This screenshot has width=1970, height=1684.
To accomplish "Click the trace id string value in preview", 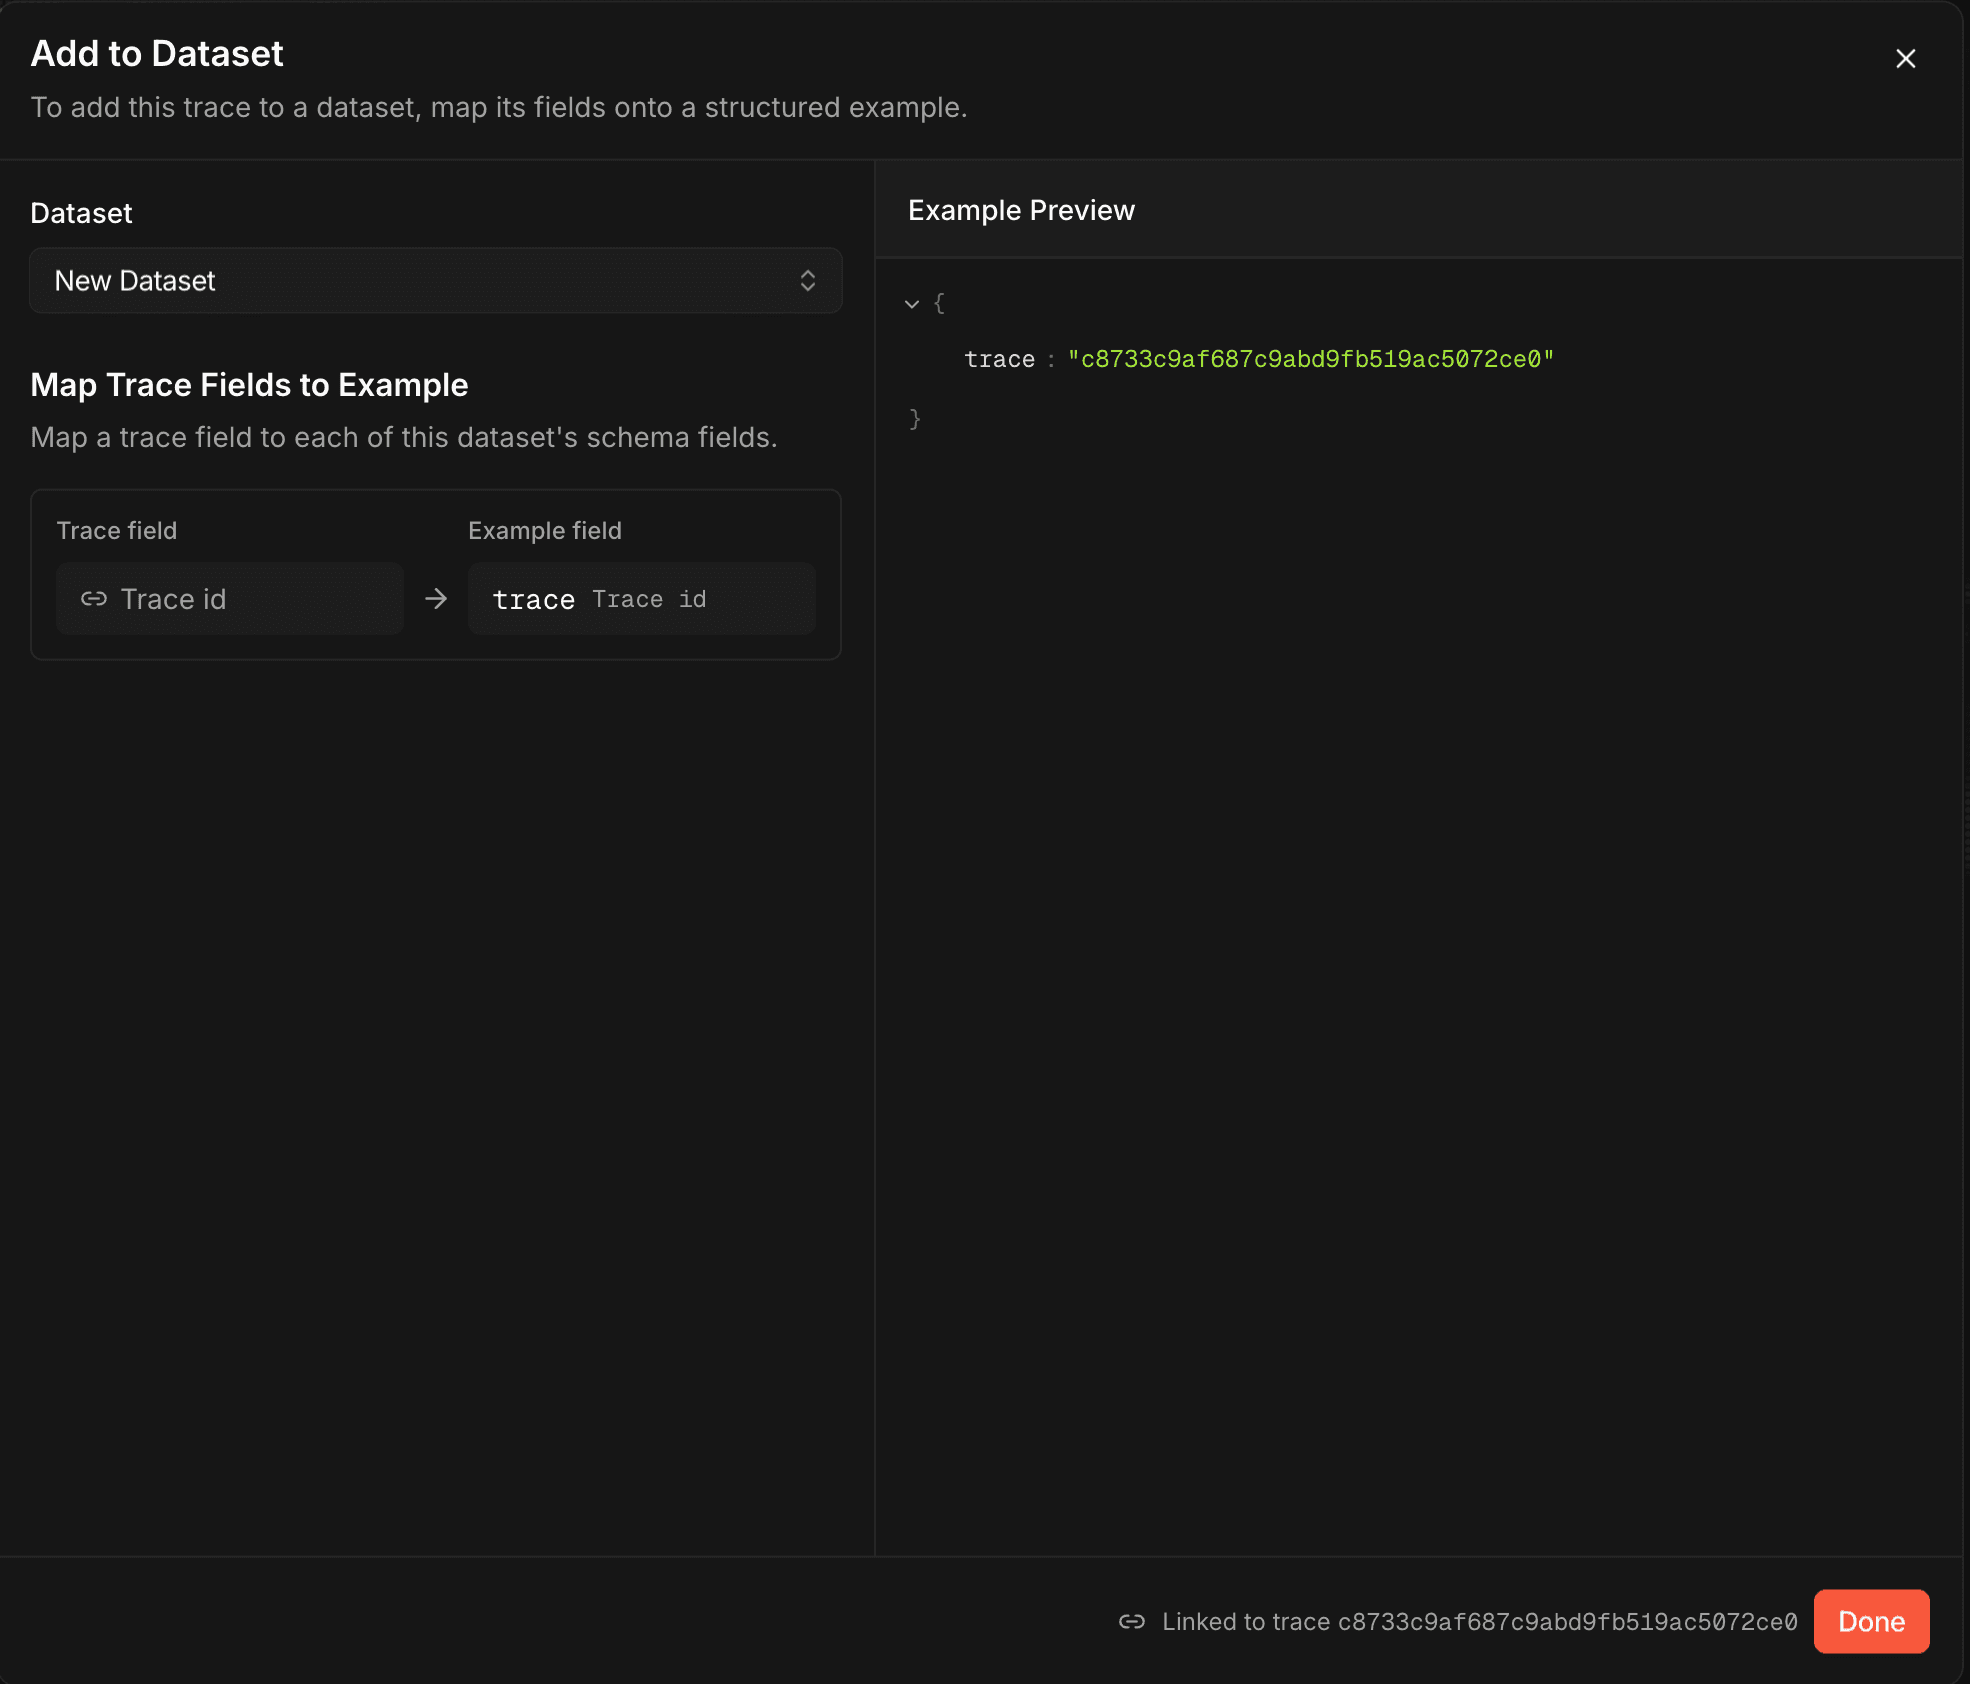I will (x=1311, y=359).
